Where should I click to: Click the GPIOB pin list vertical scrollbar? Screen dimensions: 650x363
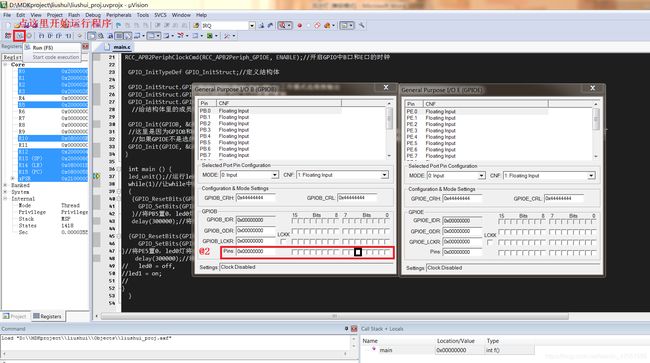[x=389, y=130]
